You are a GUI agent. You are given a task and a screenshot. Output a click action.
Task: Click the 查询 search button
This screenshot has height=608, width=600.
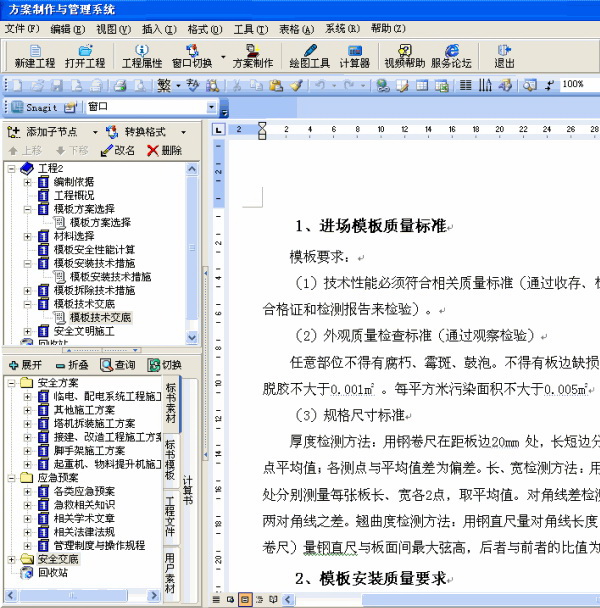(x=118, y=365)
